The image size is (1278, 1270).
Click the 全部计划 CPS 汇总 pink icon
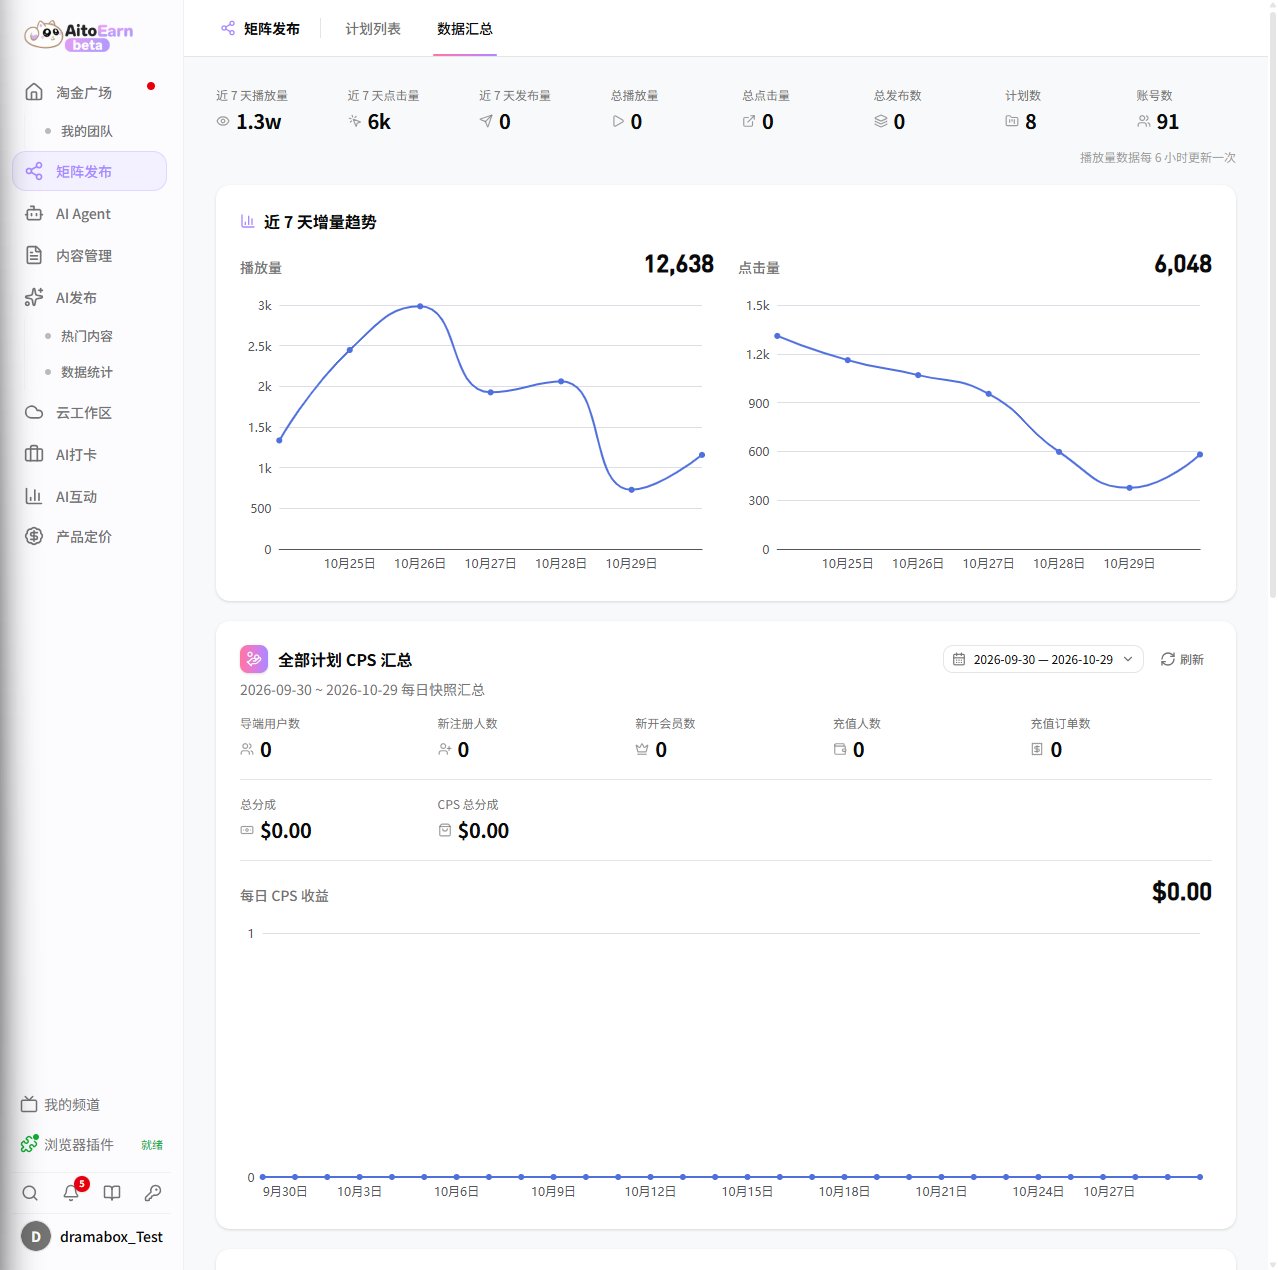254,659
